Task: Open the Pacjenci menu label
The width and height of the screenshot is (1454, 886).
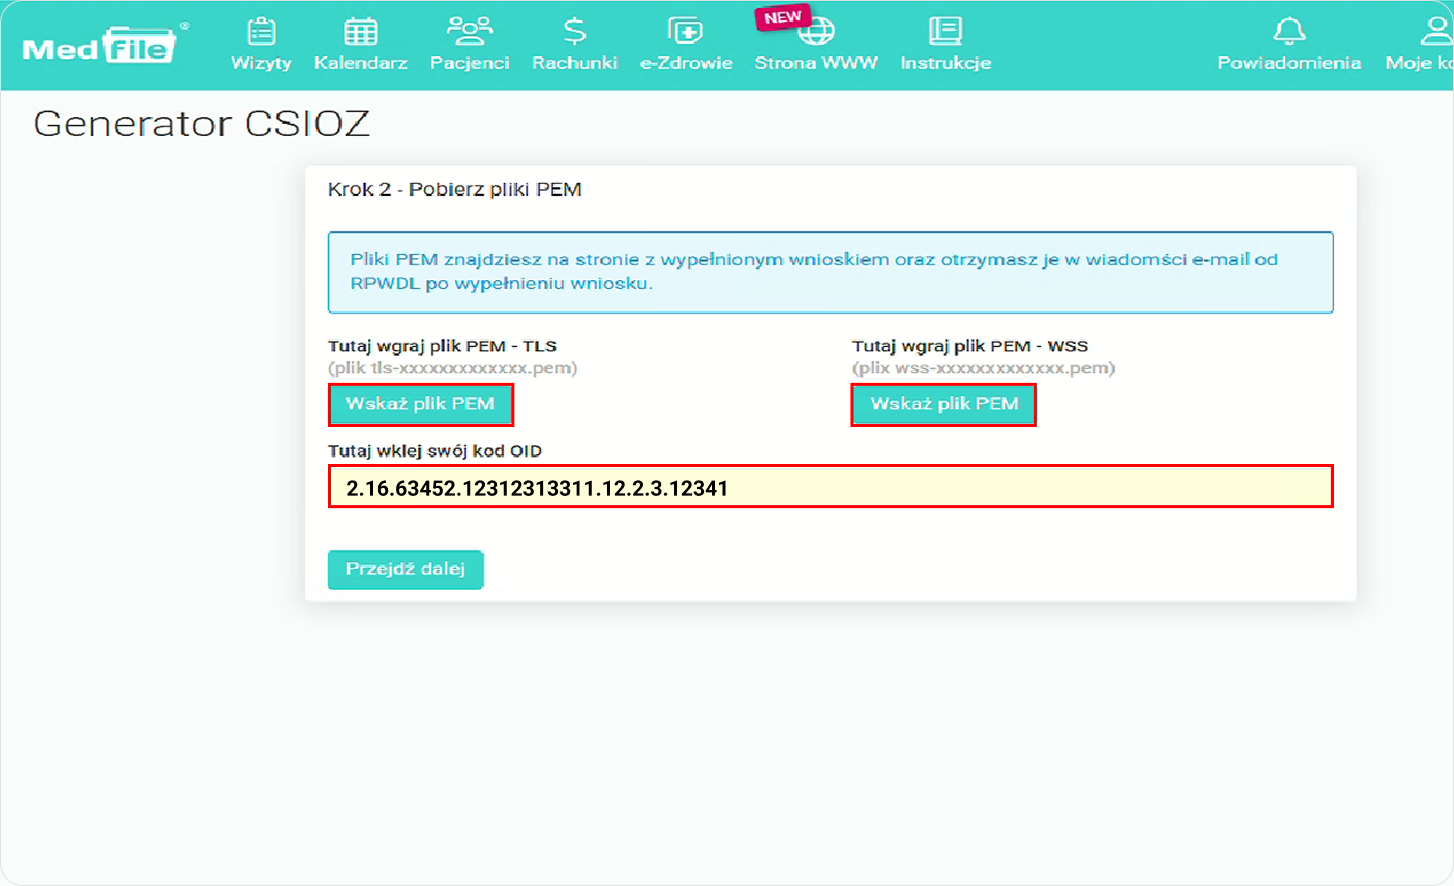Action: coord(469,63)
